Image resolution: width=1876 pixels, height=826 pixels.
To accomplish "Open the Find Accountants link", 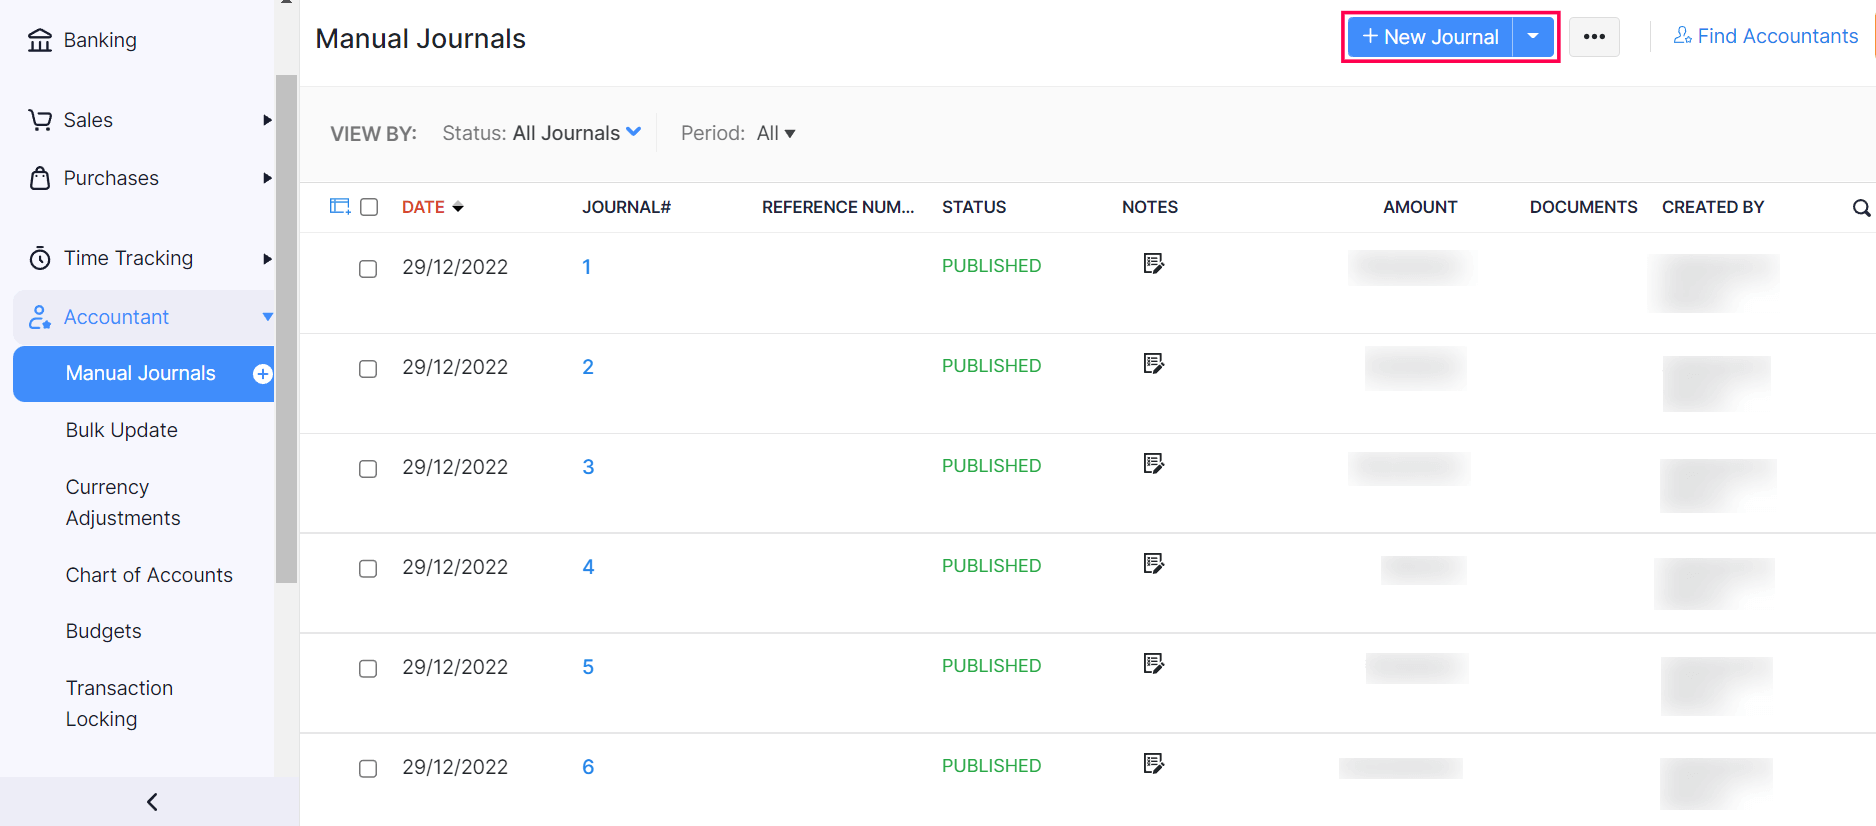I will pyautogui.click(x=1765, y=36).
